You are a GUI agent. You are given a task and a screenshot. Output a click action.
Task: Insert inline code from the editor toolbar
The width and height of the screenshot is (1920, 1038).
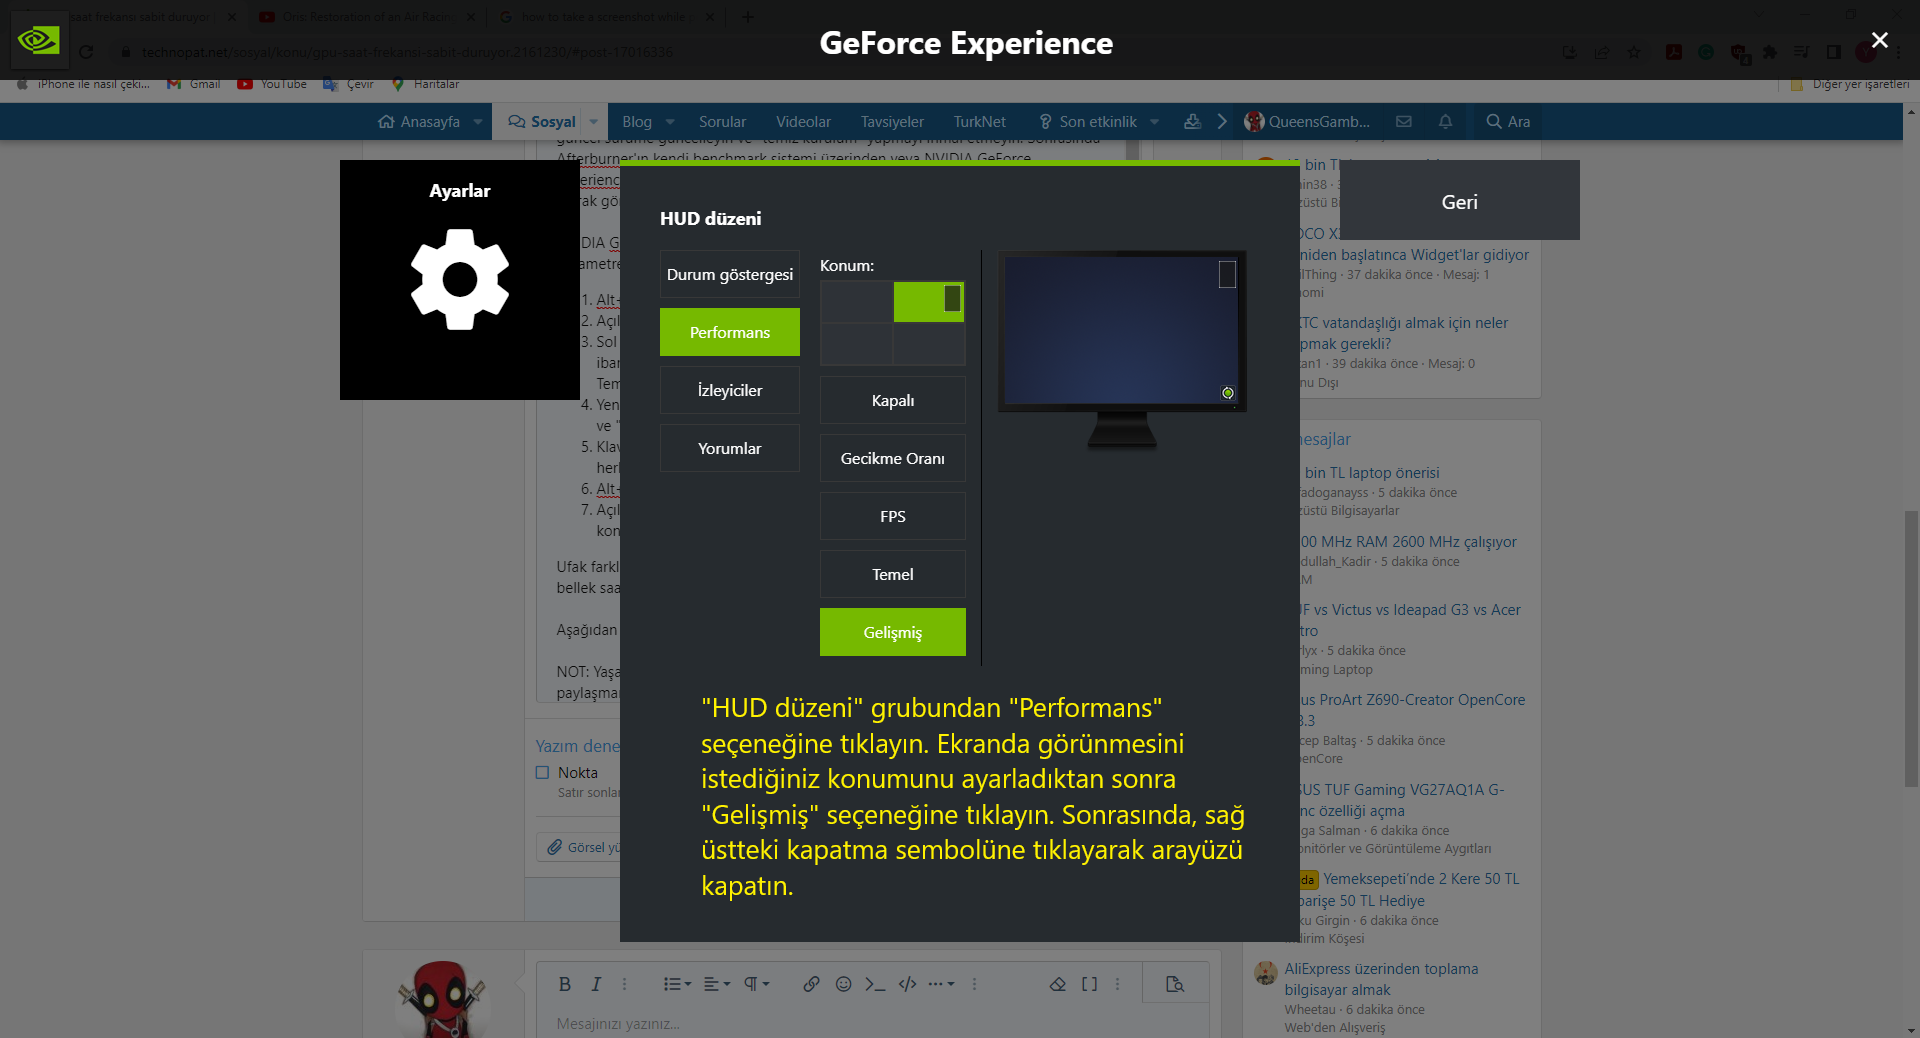click(x=875, y=984)
